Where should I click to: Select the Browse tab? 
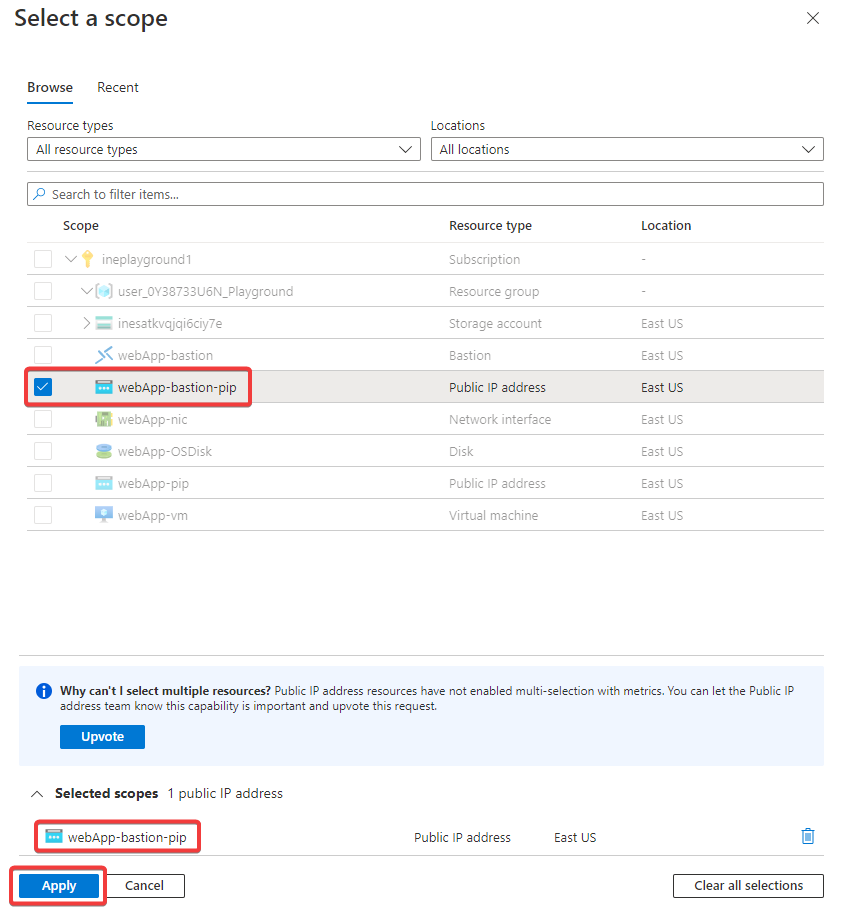(x=50, y=88)
